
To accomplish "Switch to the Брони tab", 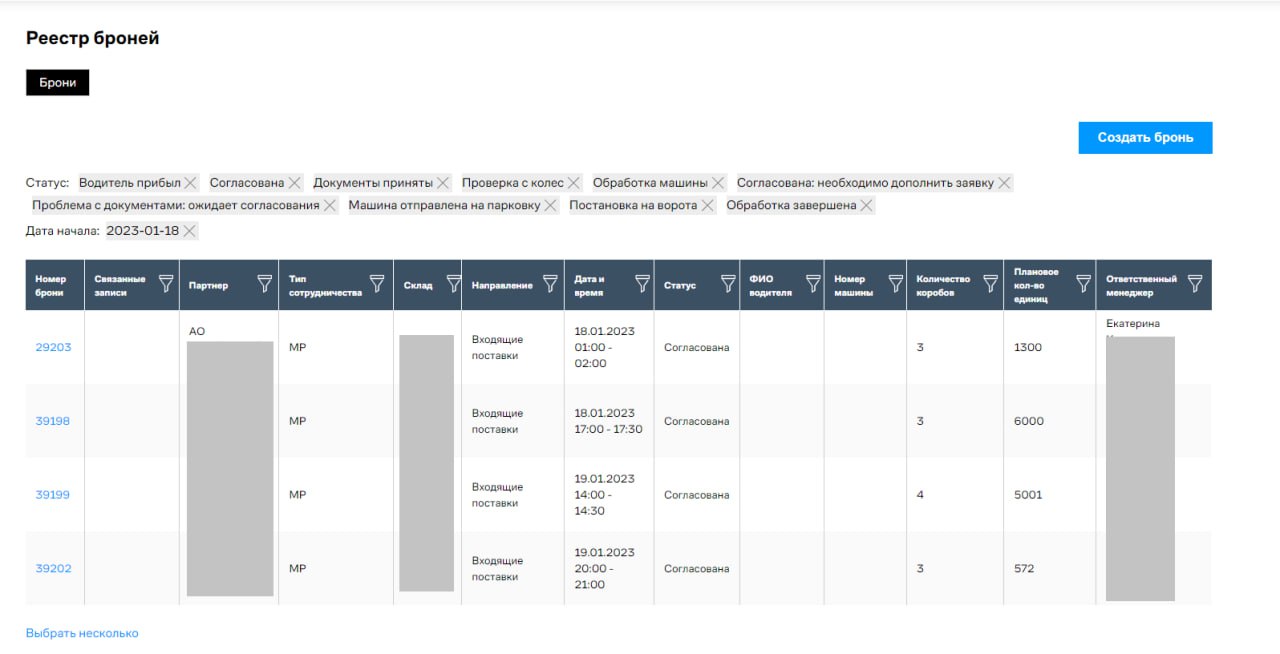I will click(58, 83).
